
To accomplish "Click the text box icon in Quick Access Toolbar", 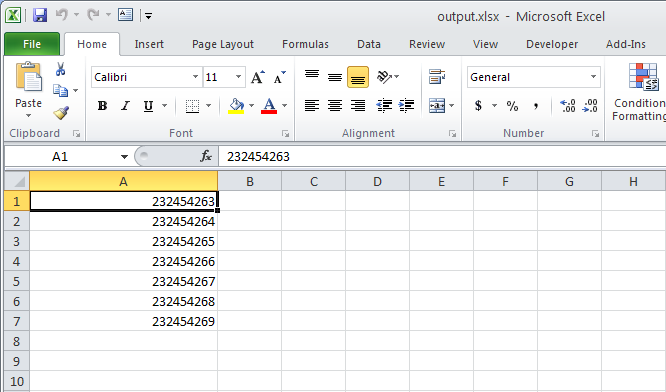I will point(126,15).
